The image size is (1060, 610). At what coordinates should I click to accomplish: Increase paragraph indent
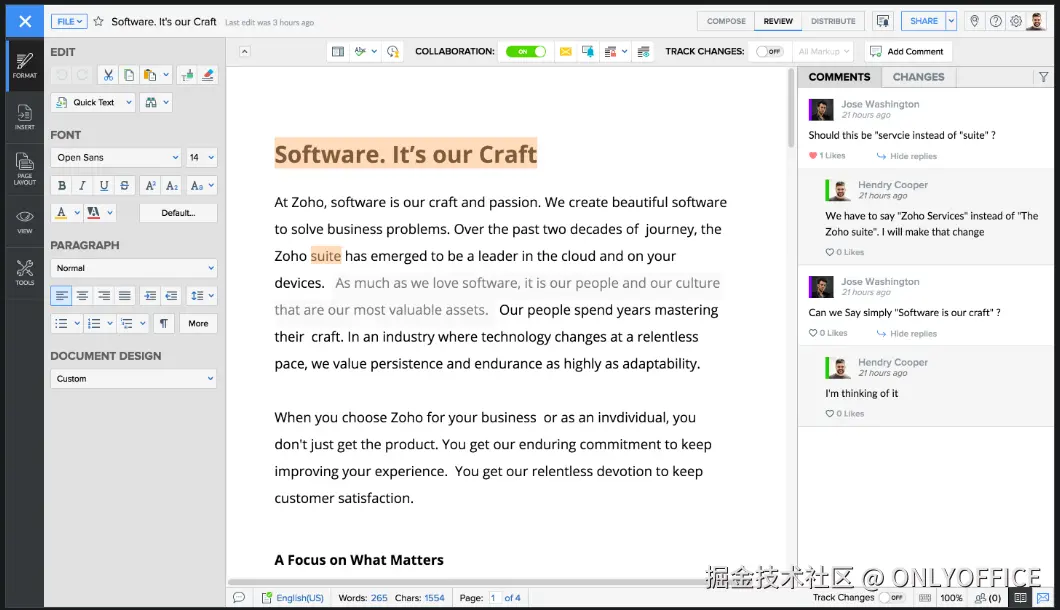[150, 296]
